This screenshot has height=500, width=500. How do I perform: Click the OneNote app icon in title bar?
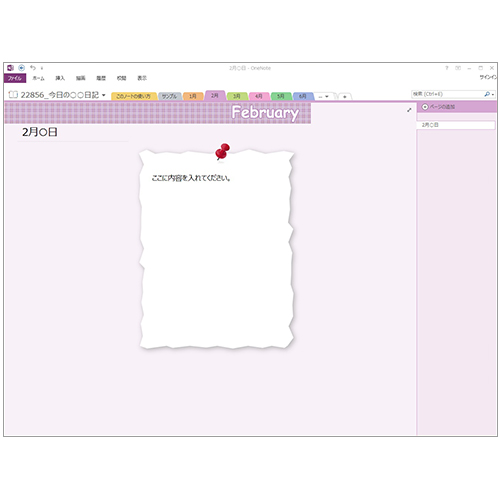10,68
